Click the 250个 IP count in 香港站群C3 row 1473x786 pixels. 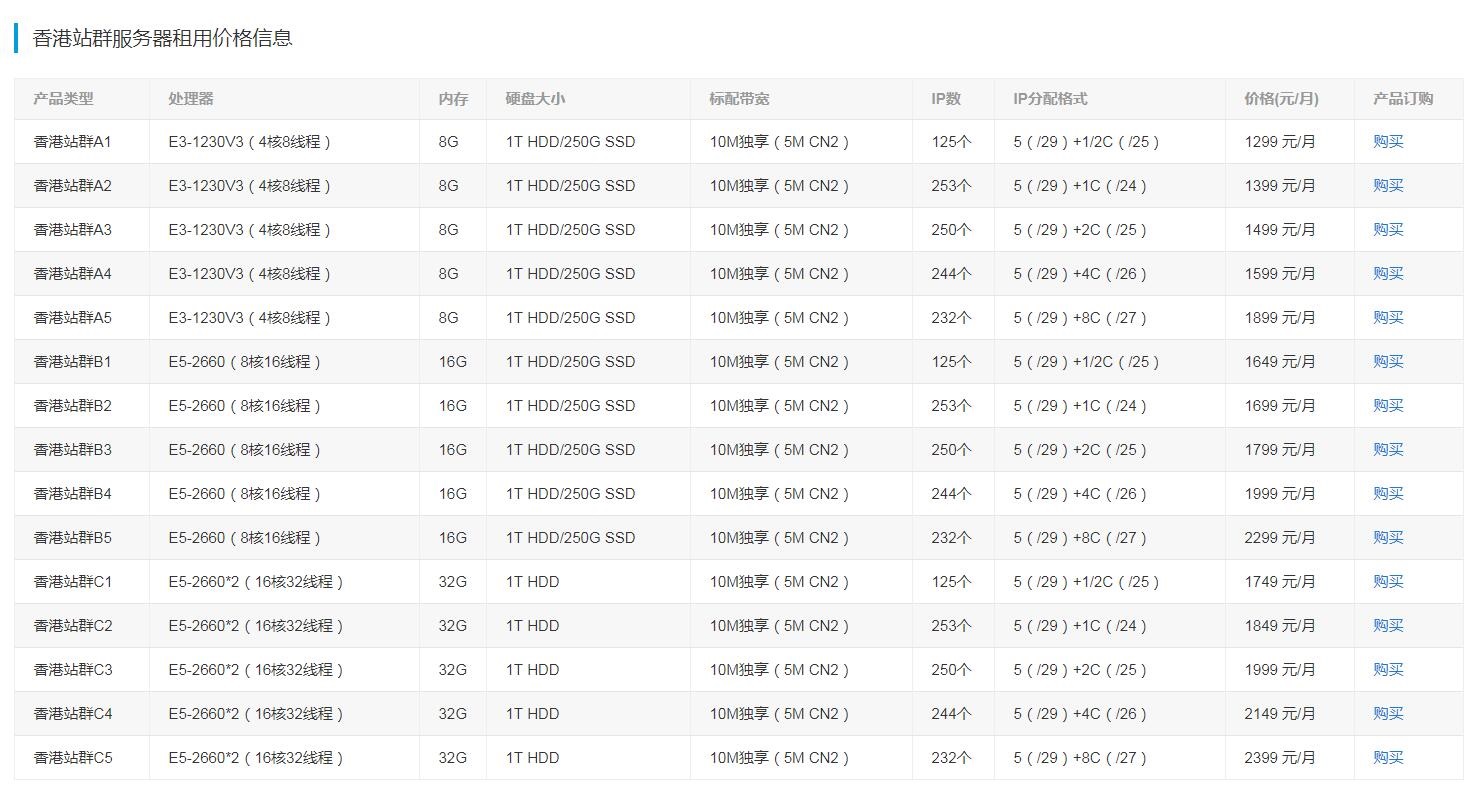pyautogui.click(x=951, y=670)
